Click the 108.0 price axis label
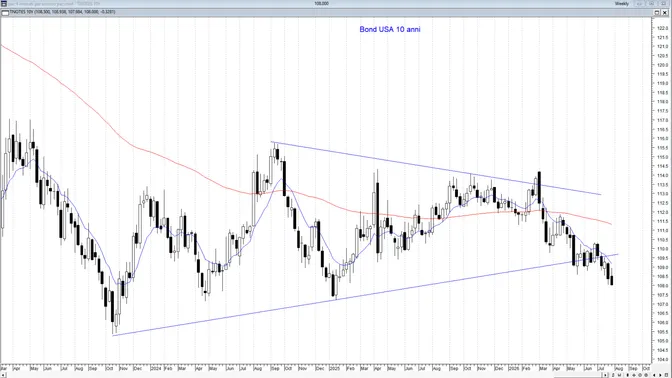Viewport: 672px width, 378px height. [x=662, y=286]
